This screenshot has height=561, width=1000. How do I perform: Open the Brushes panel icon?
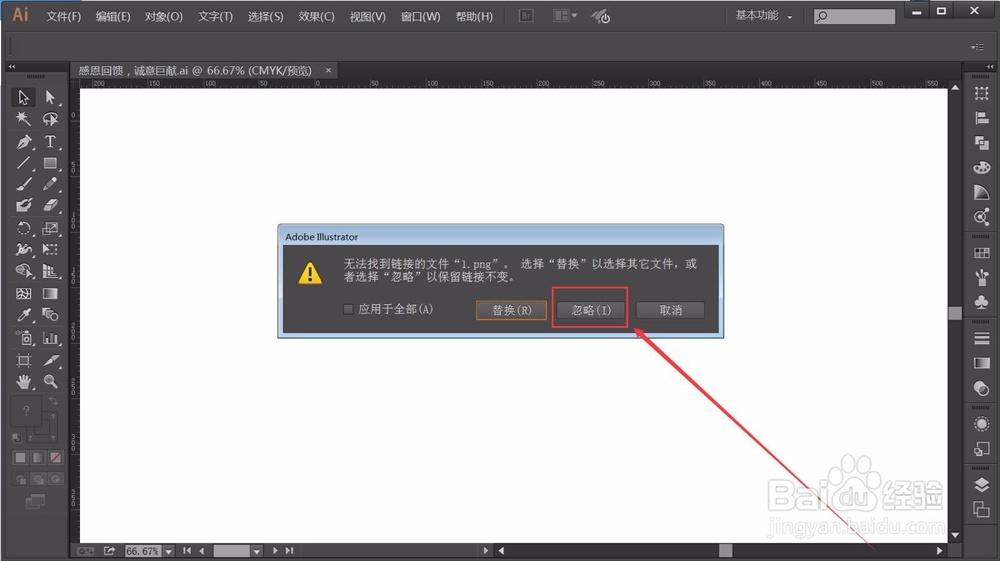point(982,277)
